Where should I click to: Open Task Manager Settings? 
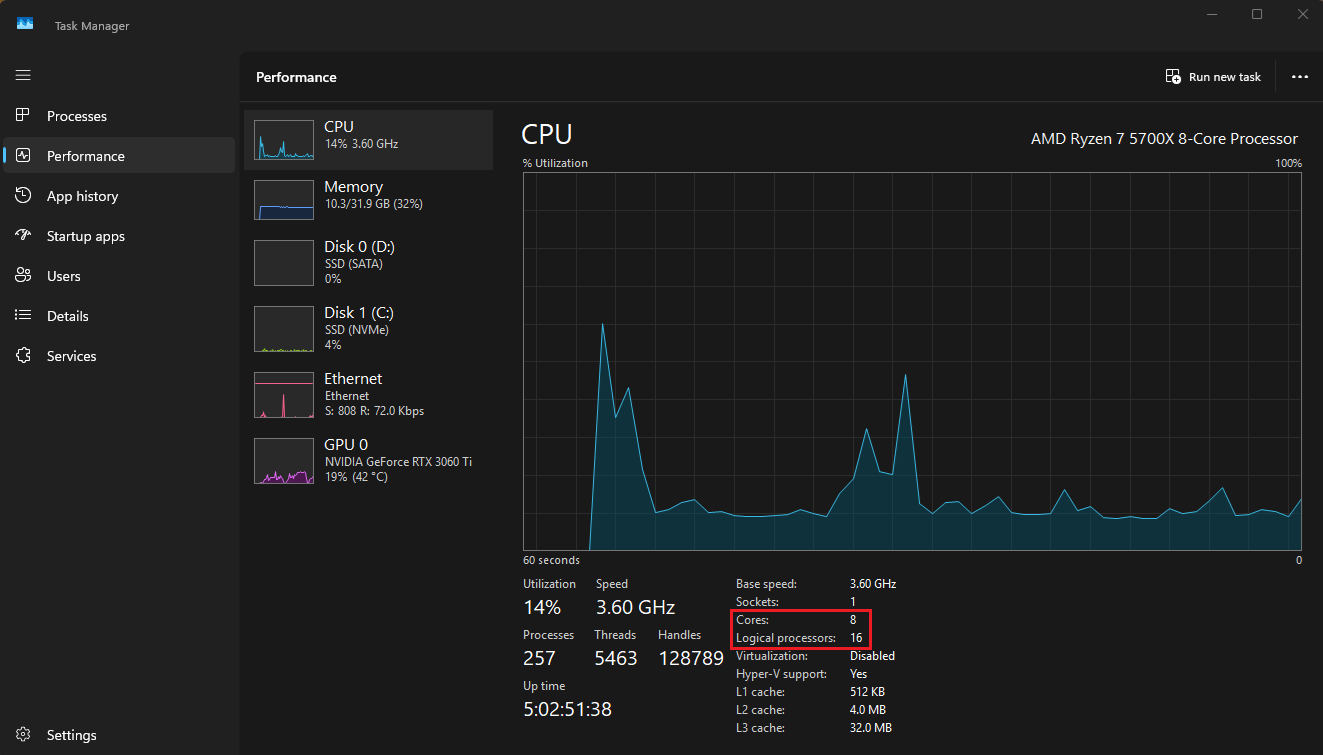tap(119, 735)
